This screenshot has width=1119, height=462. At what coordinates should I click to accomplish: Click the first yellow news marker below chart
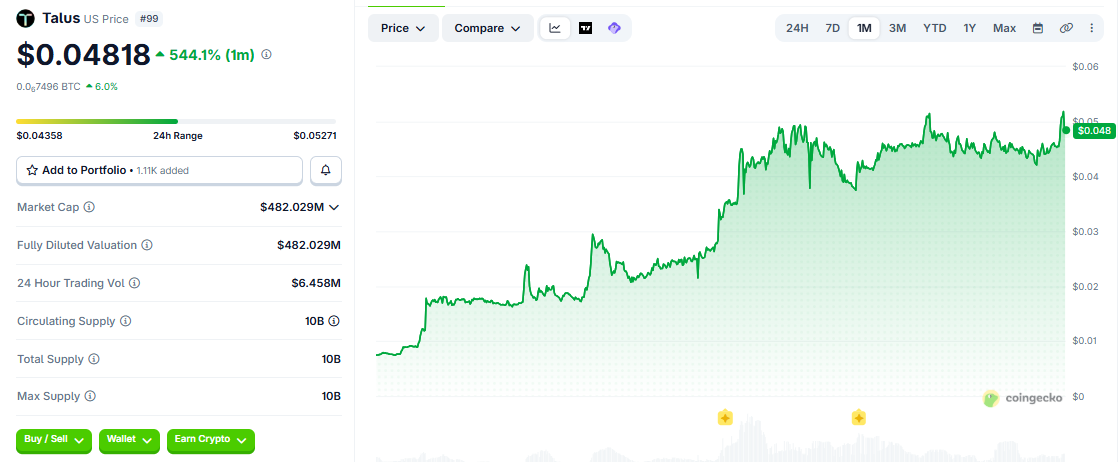coord(725,418)
